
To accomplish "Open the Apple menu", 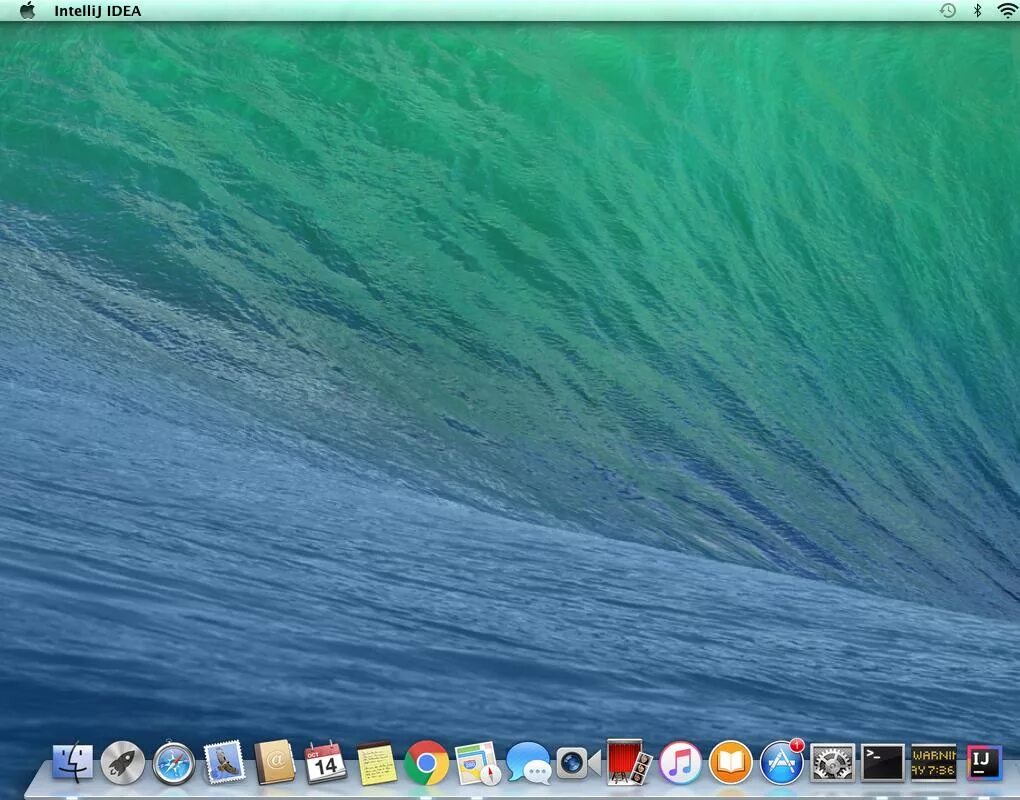I will pyautogui.click(x=27, y=10).
